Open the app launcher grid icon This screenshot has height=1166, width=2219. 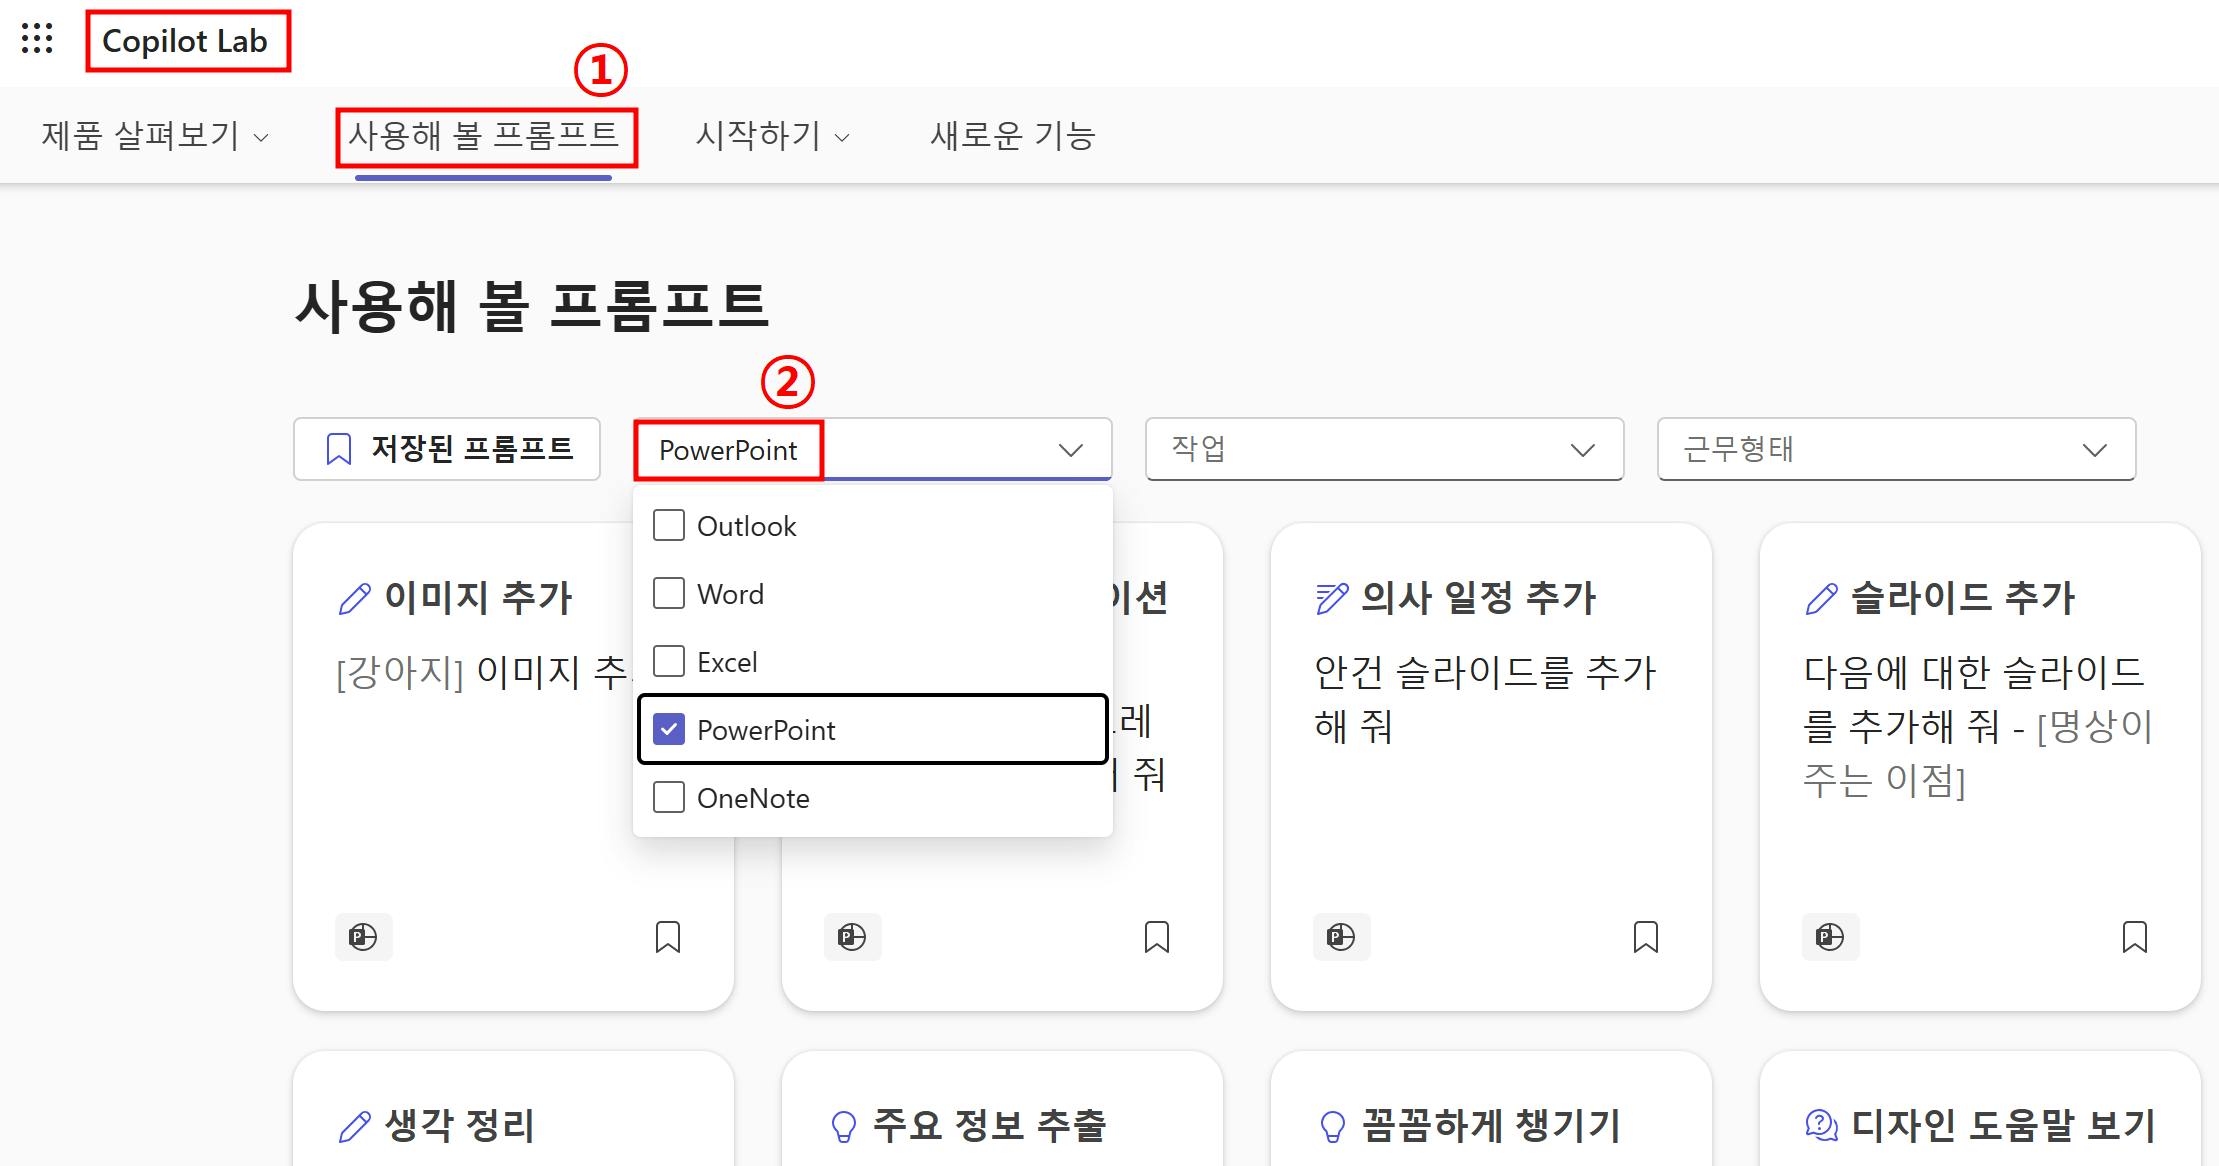point(37,39)
